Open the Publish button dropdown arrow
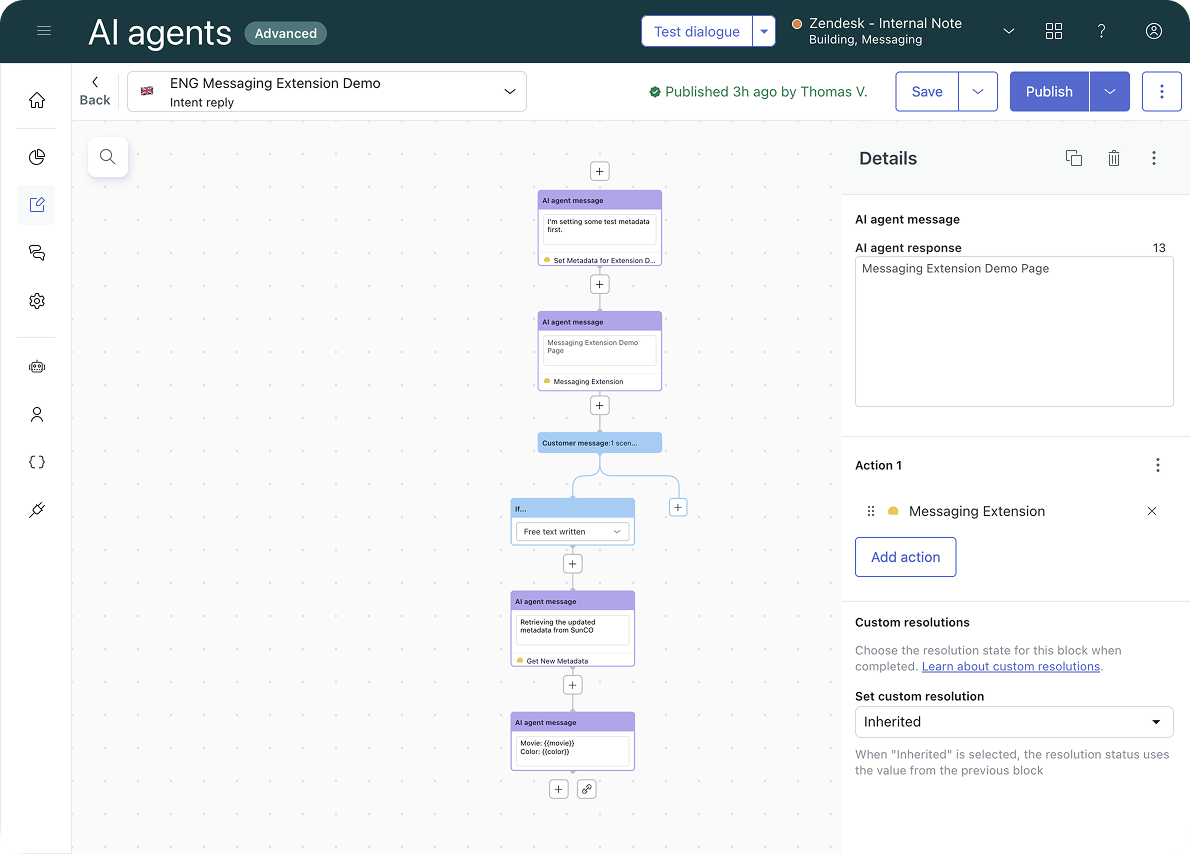Screen dimensions: 1190x854 (1109, 92)
